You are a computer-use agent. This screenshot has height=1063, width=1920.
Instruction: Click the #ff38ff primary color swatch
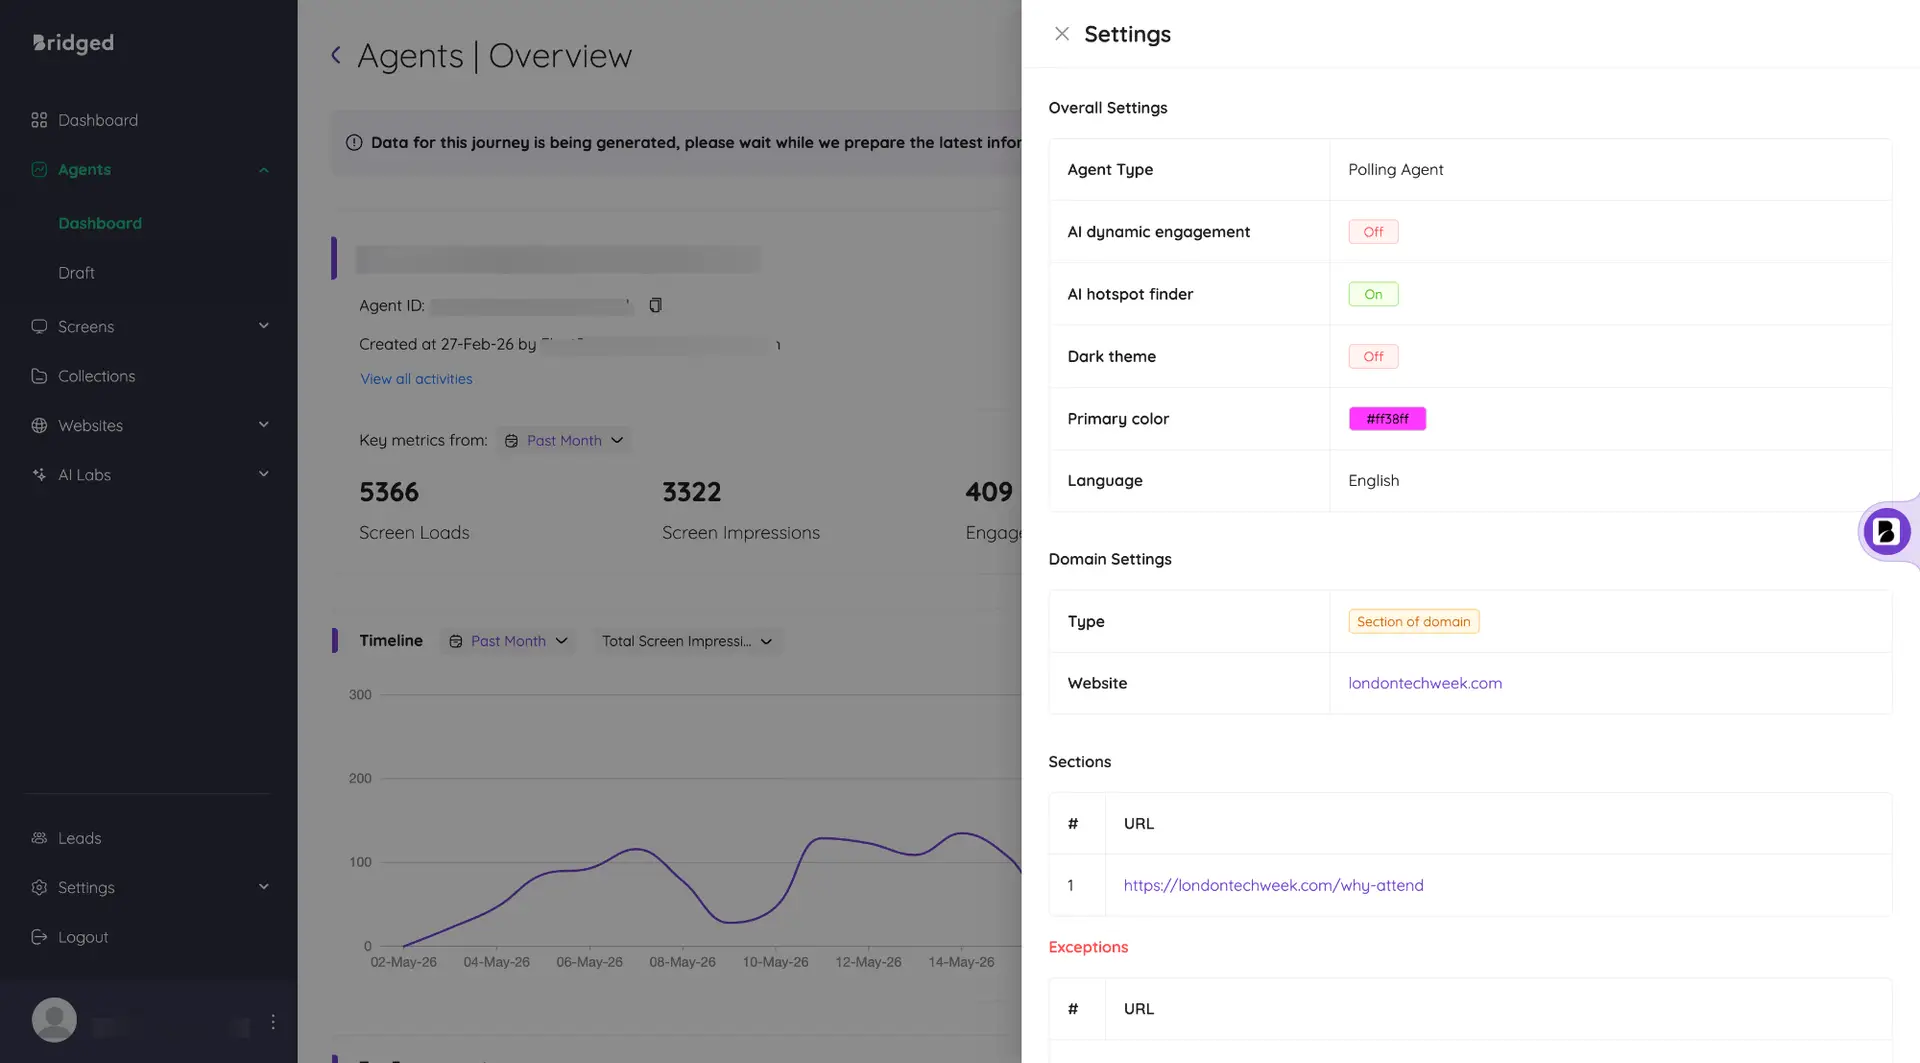coord(1387,419)
